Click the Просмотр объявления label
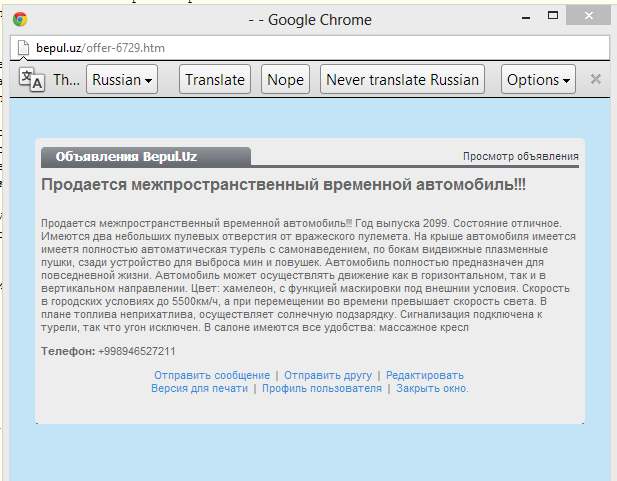 520,157
